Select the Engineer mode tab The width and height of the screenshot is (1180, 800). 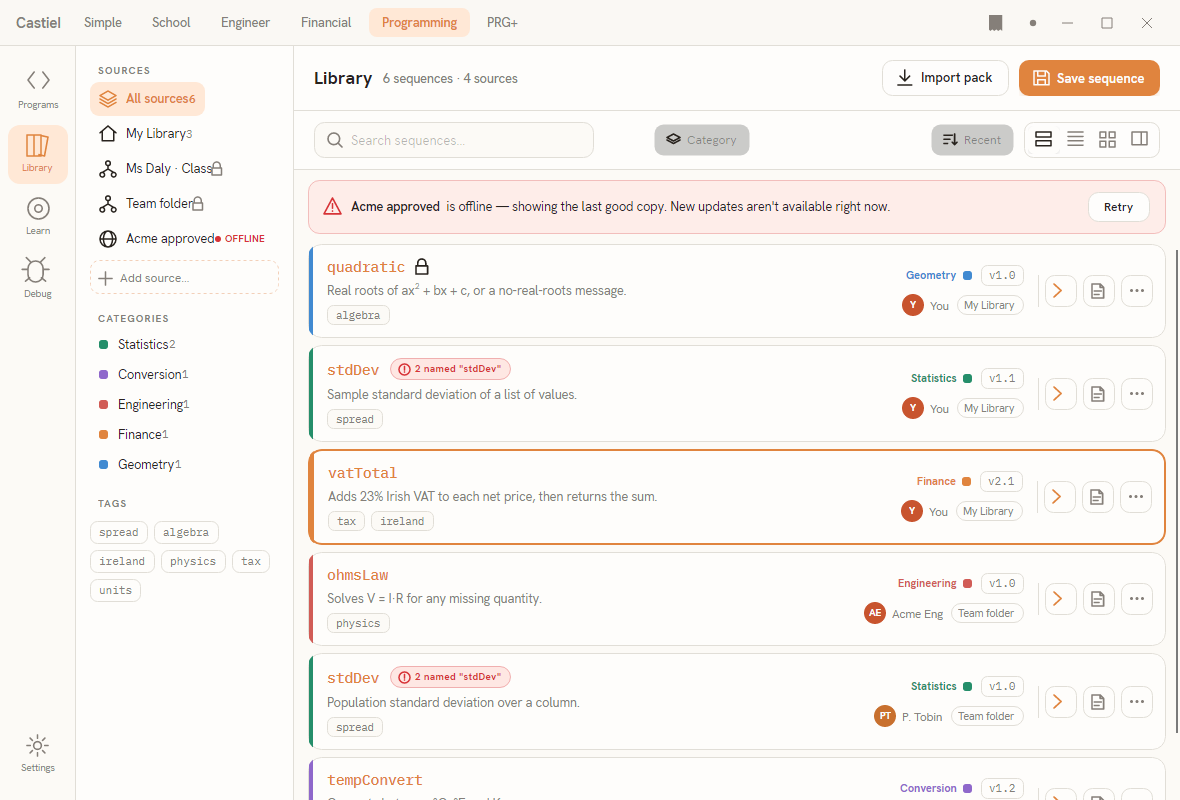(x=245, y=23)
